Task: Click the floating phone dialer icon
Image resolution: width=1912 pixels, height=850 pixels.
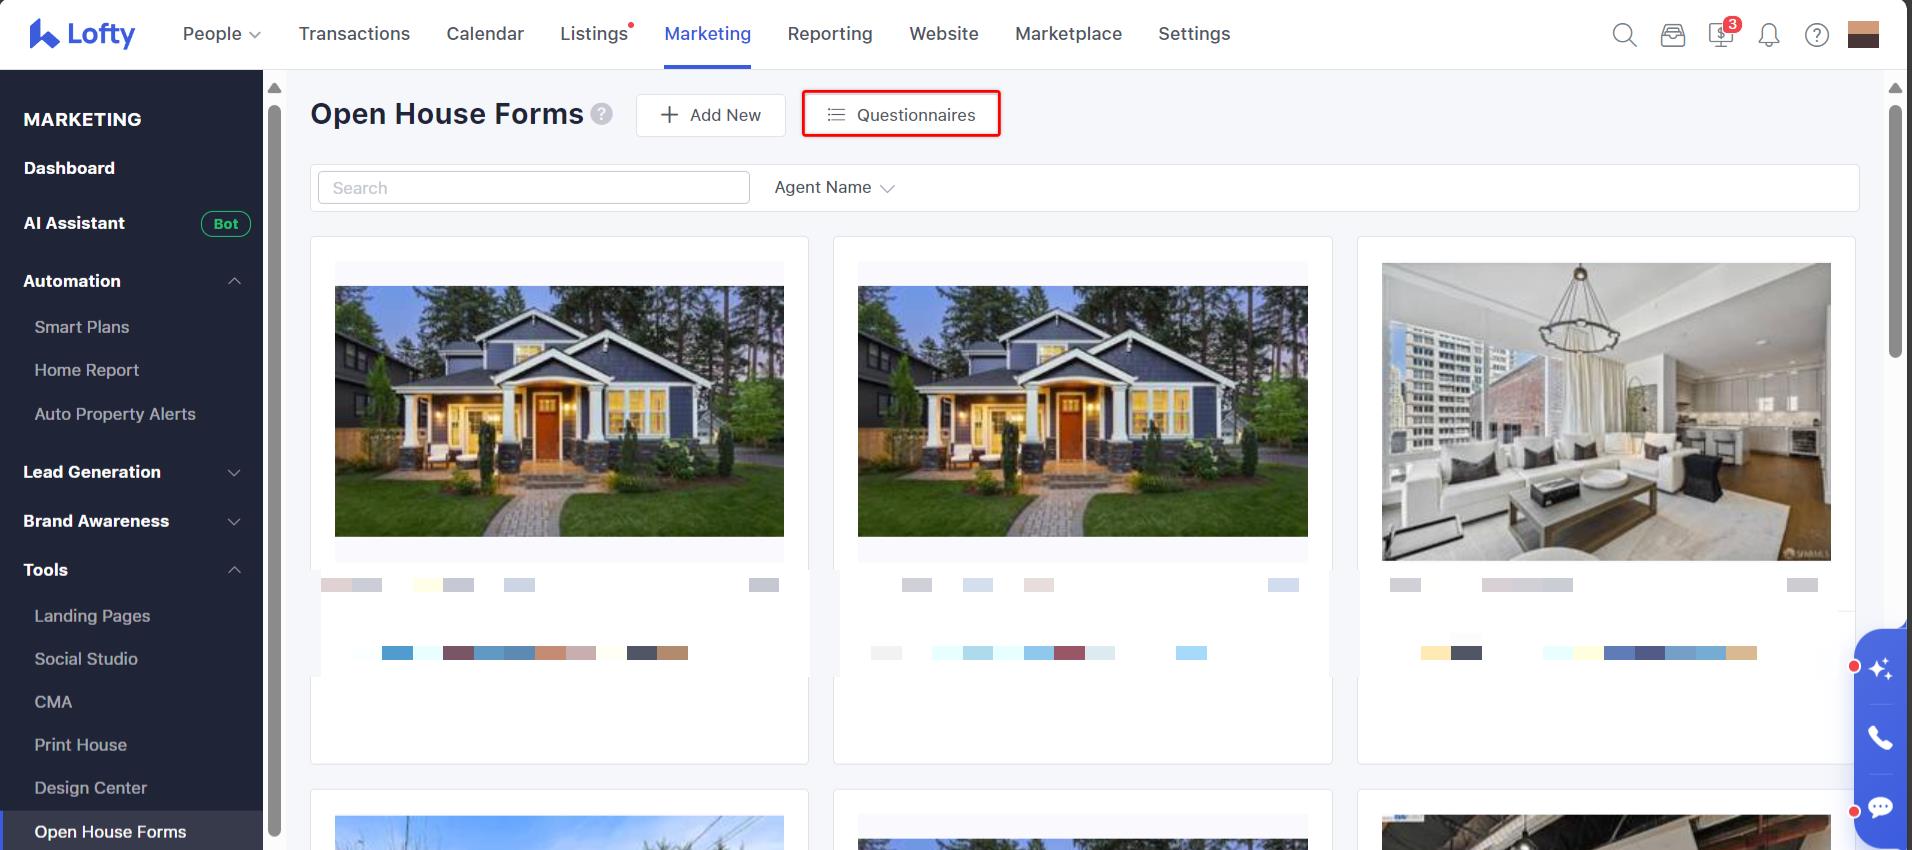Action: [x=1880, y=738]
